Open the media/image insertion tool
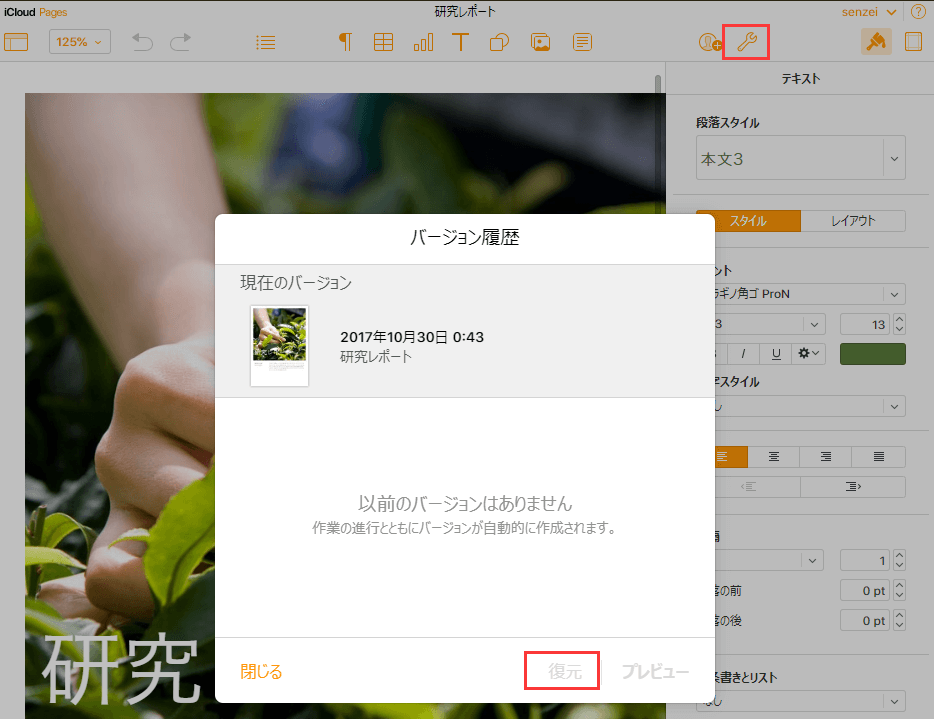 click(x=540, y=42)
